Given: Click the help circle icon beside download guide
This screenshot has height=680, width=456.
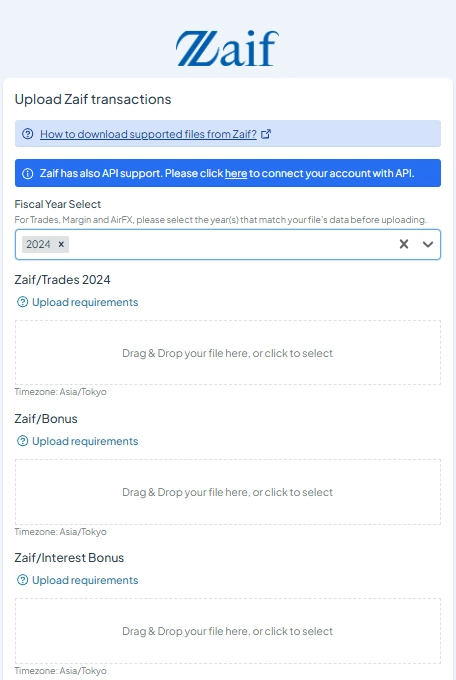Looking at the screenshot, I should 27,134.
